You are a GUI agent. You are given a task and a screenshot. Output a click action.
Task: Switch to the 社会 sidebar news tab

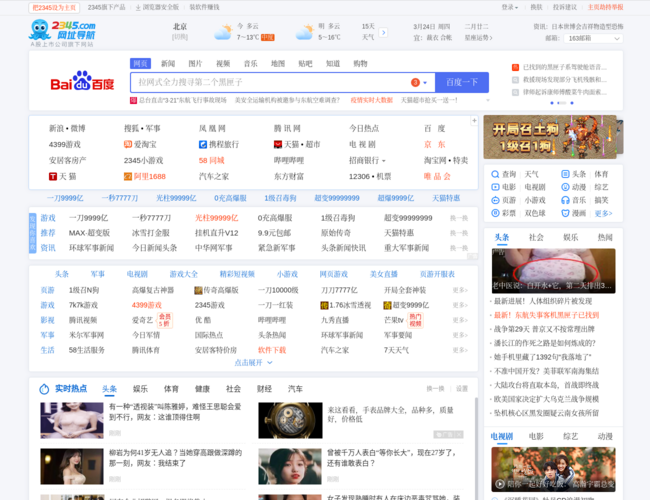(536, 238)
